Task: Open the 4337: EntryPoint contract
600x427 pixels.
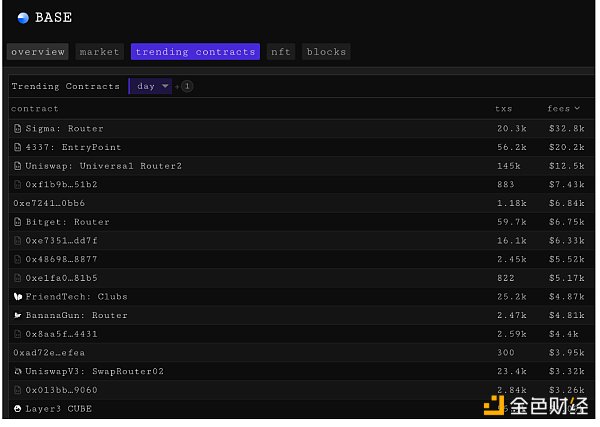Action: click(73, 147)
